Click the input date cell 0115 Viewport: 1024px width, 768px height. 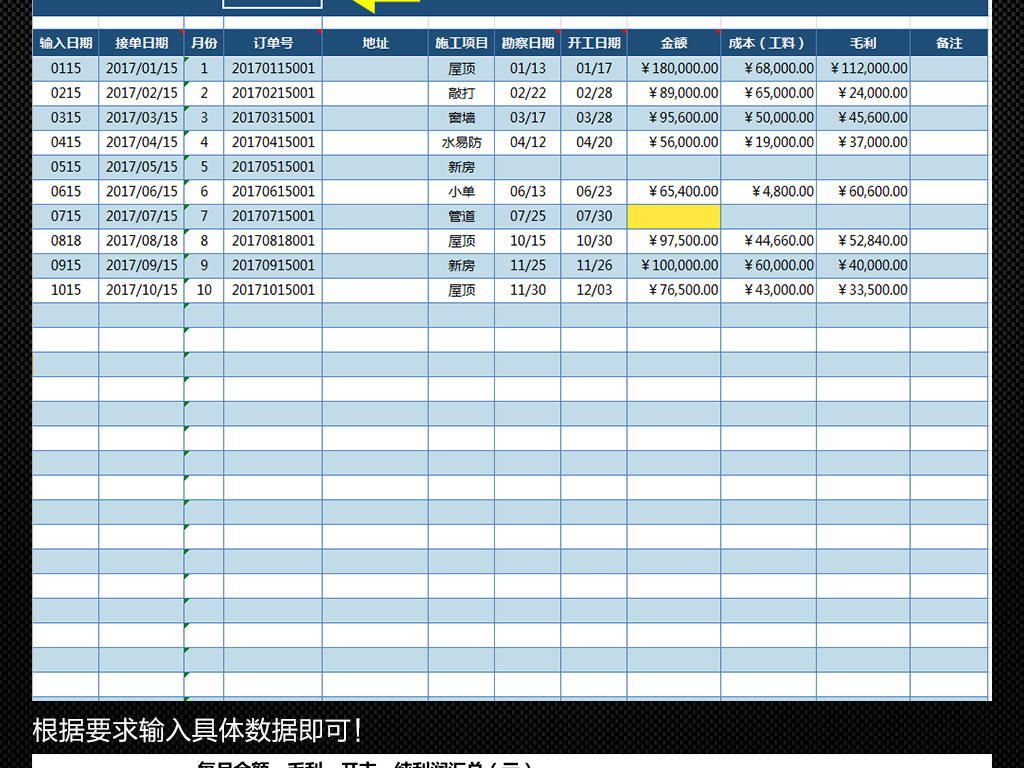coord(65,69)
